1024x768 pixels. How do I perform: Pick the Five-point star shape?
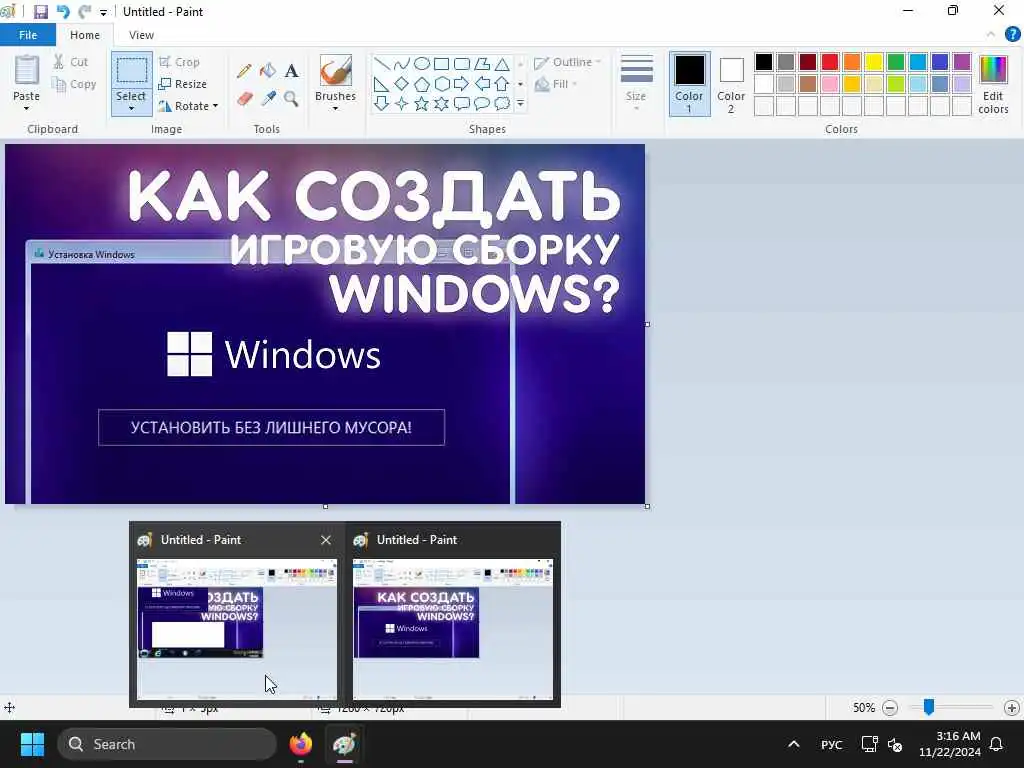(x=422, y=103)
